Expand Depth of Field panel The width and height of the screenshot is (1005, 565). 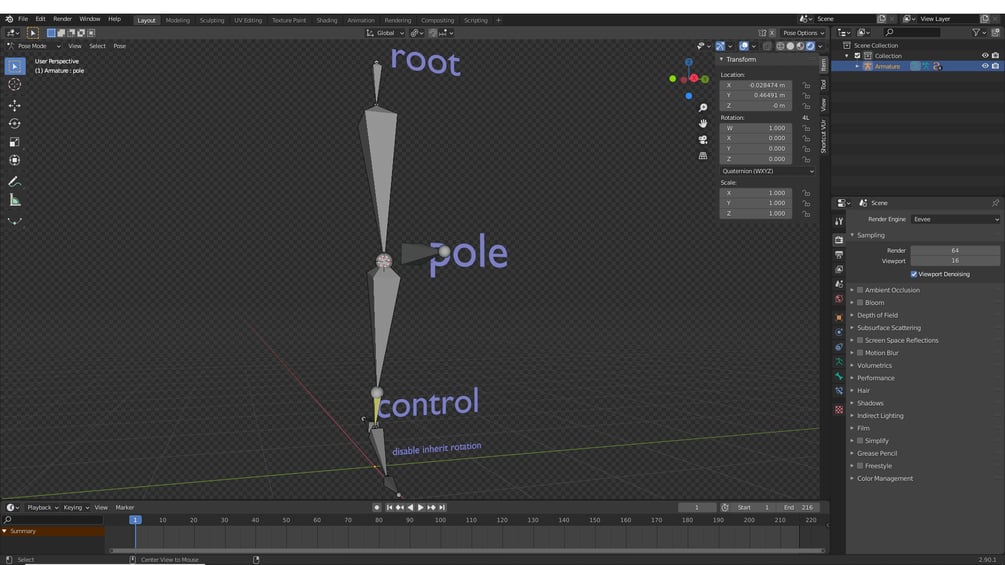click(x=877, y=315)
